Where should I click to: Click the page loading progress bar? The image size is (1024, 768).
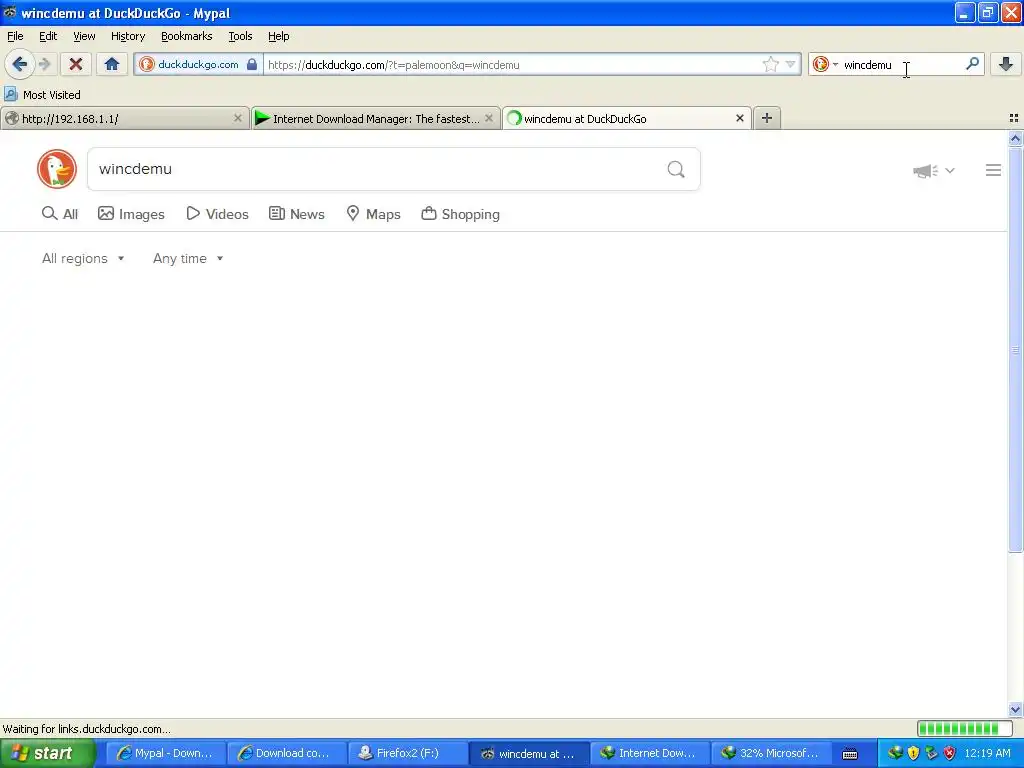pos(964,728)
